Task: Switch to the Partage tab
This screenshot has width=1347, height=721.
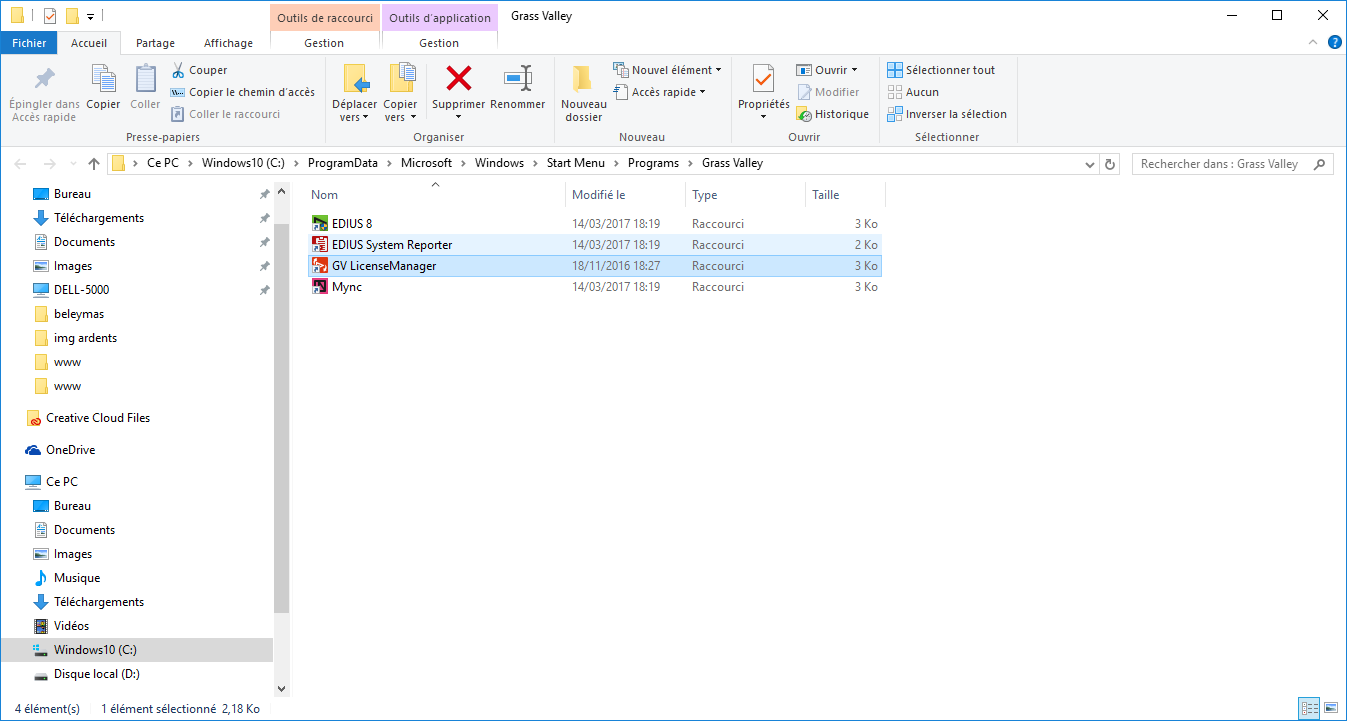Action: (x=155, y=43)
